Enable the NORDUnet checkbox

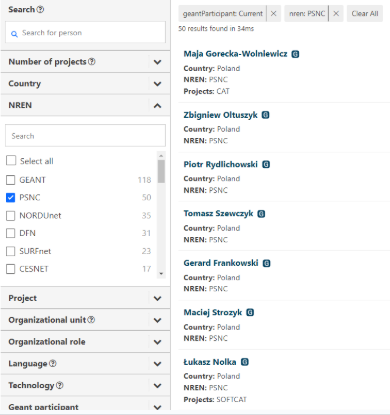click(11, 216)
